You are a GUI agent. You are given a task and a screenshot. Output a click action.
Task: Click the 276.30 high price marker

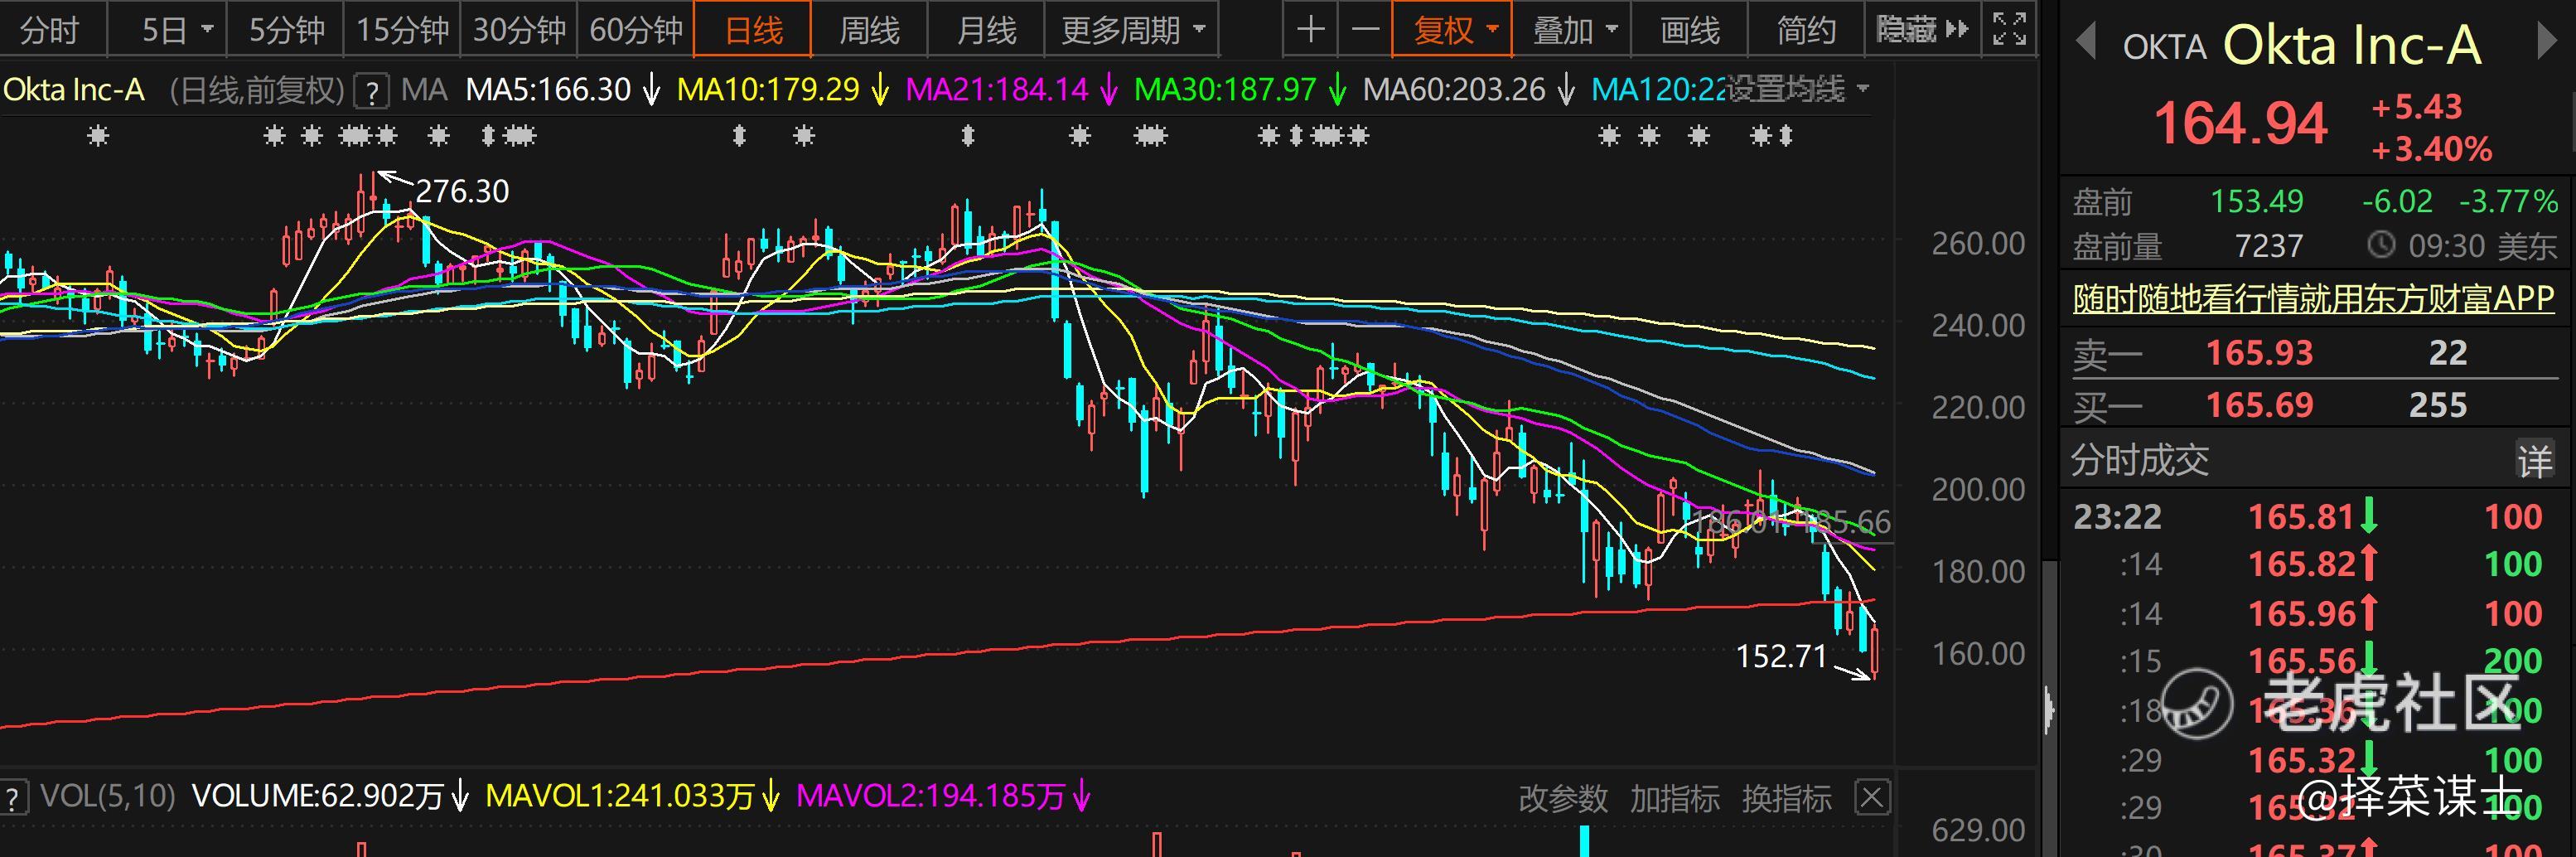pos(462,191)
